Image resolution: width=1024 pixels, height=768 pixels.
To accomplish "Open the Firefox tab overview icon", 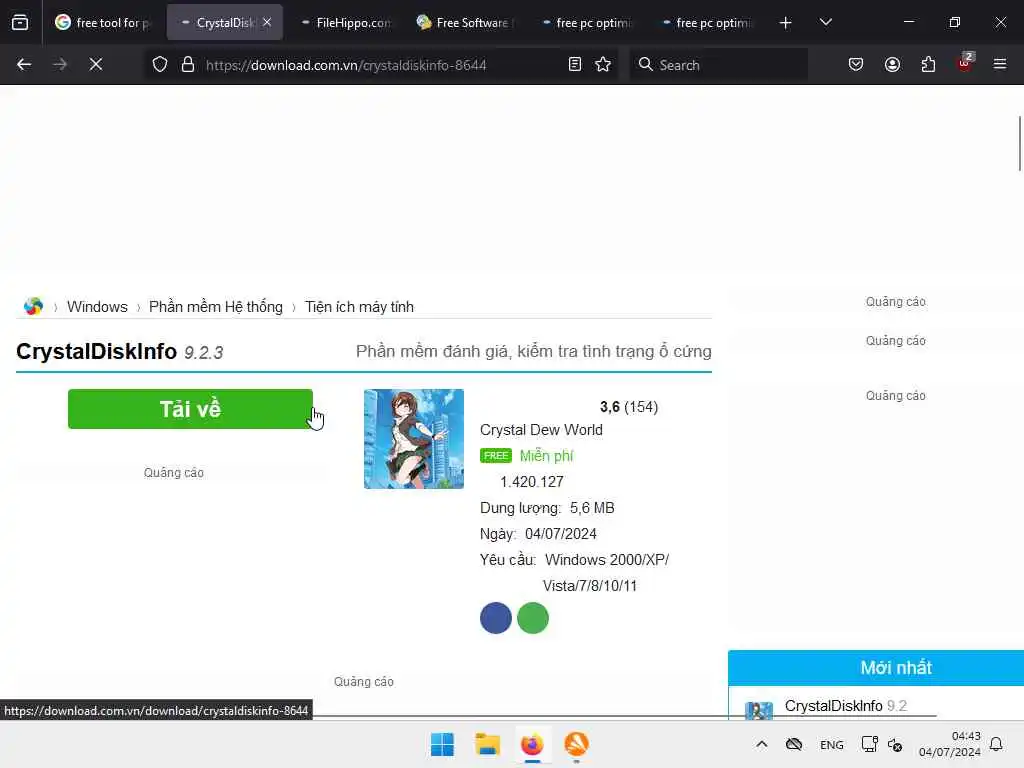I will [x=20, y=23].
